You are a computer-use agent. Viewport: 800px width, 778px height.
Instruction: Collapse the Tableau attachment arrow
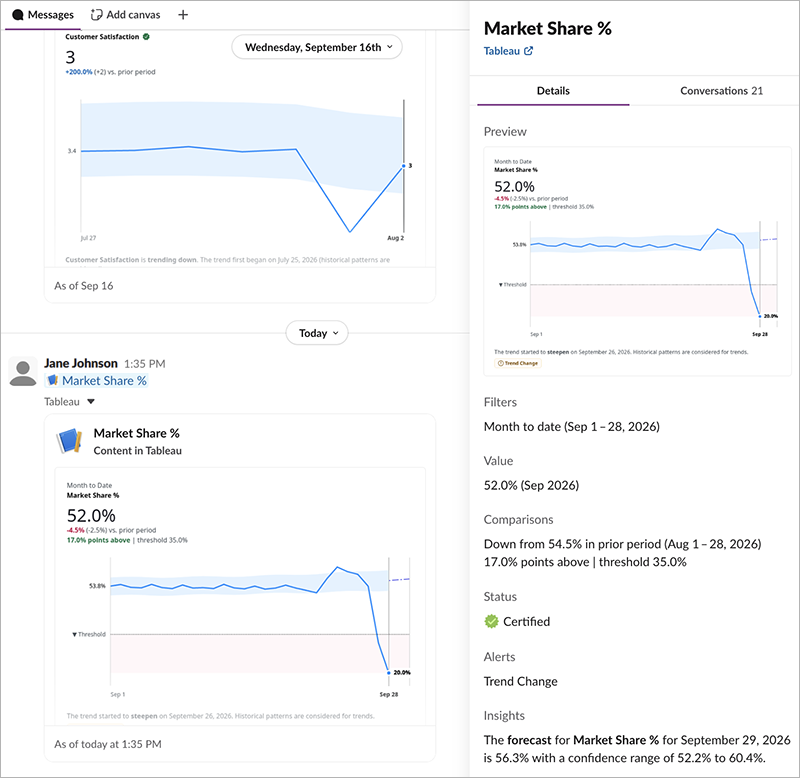click(x=91, y=401)
